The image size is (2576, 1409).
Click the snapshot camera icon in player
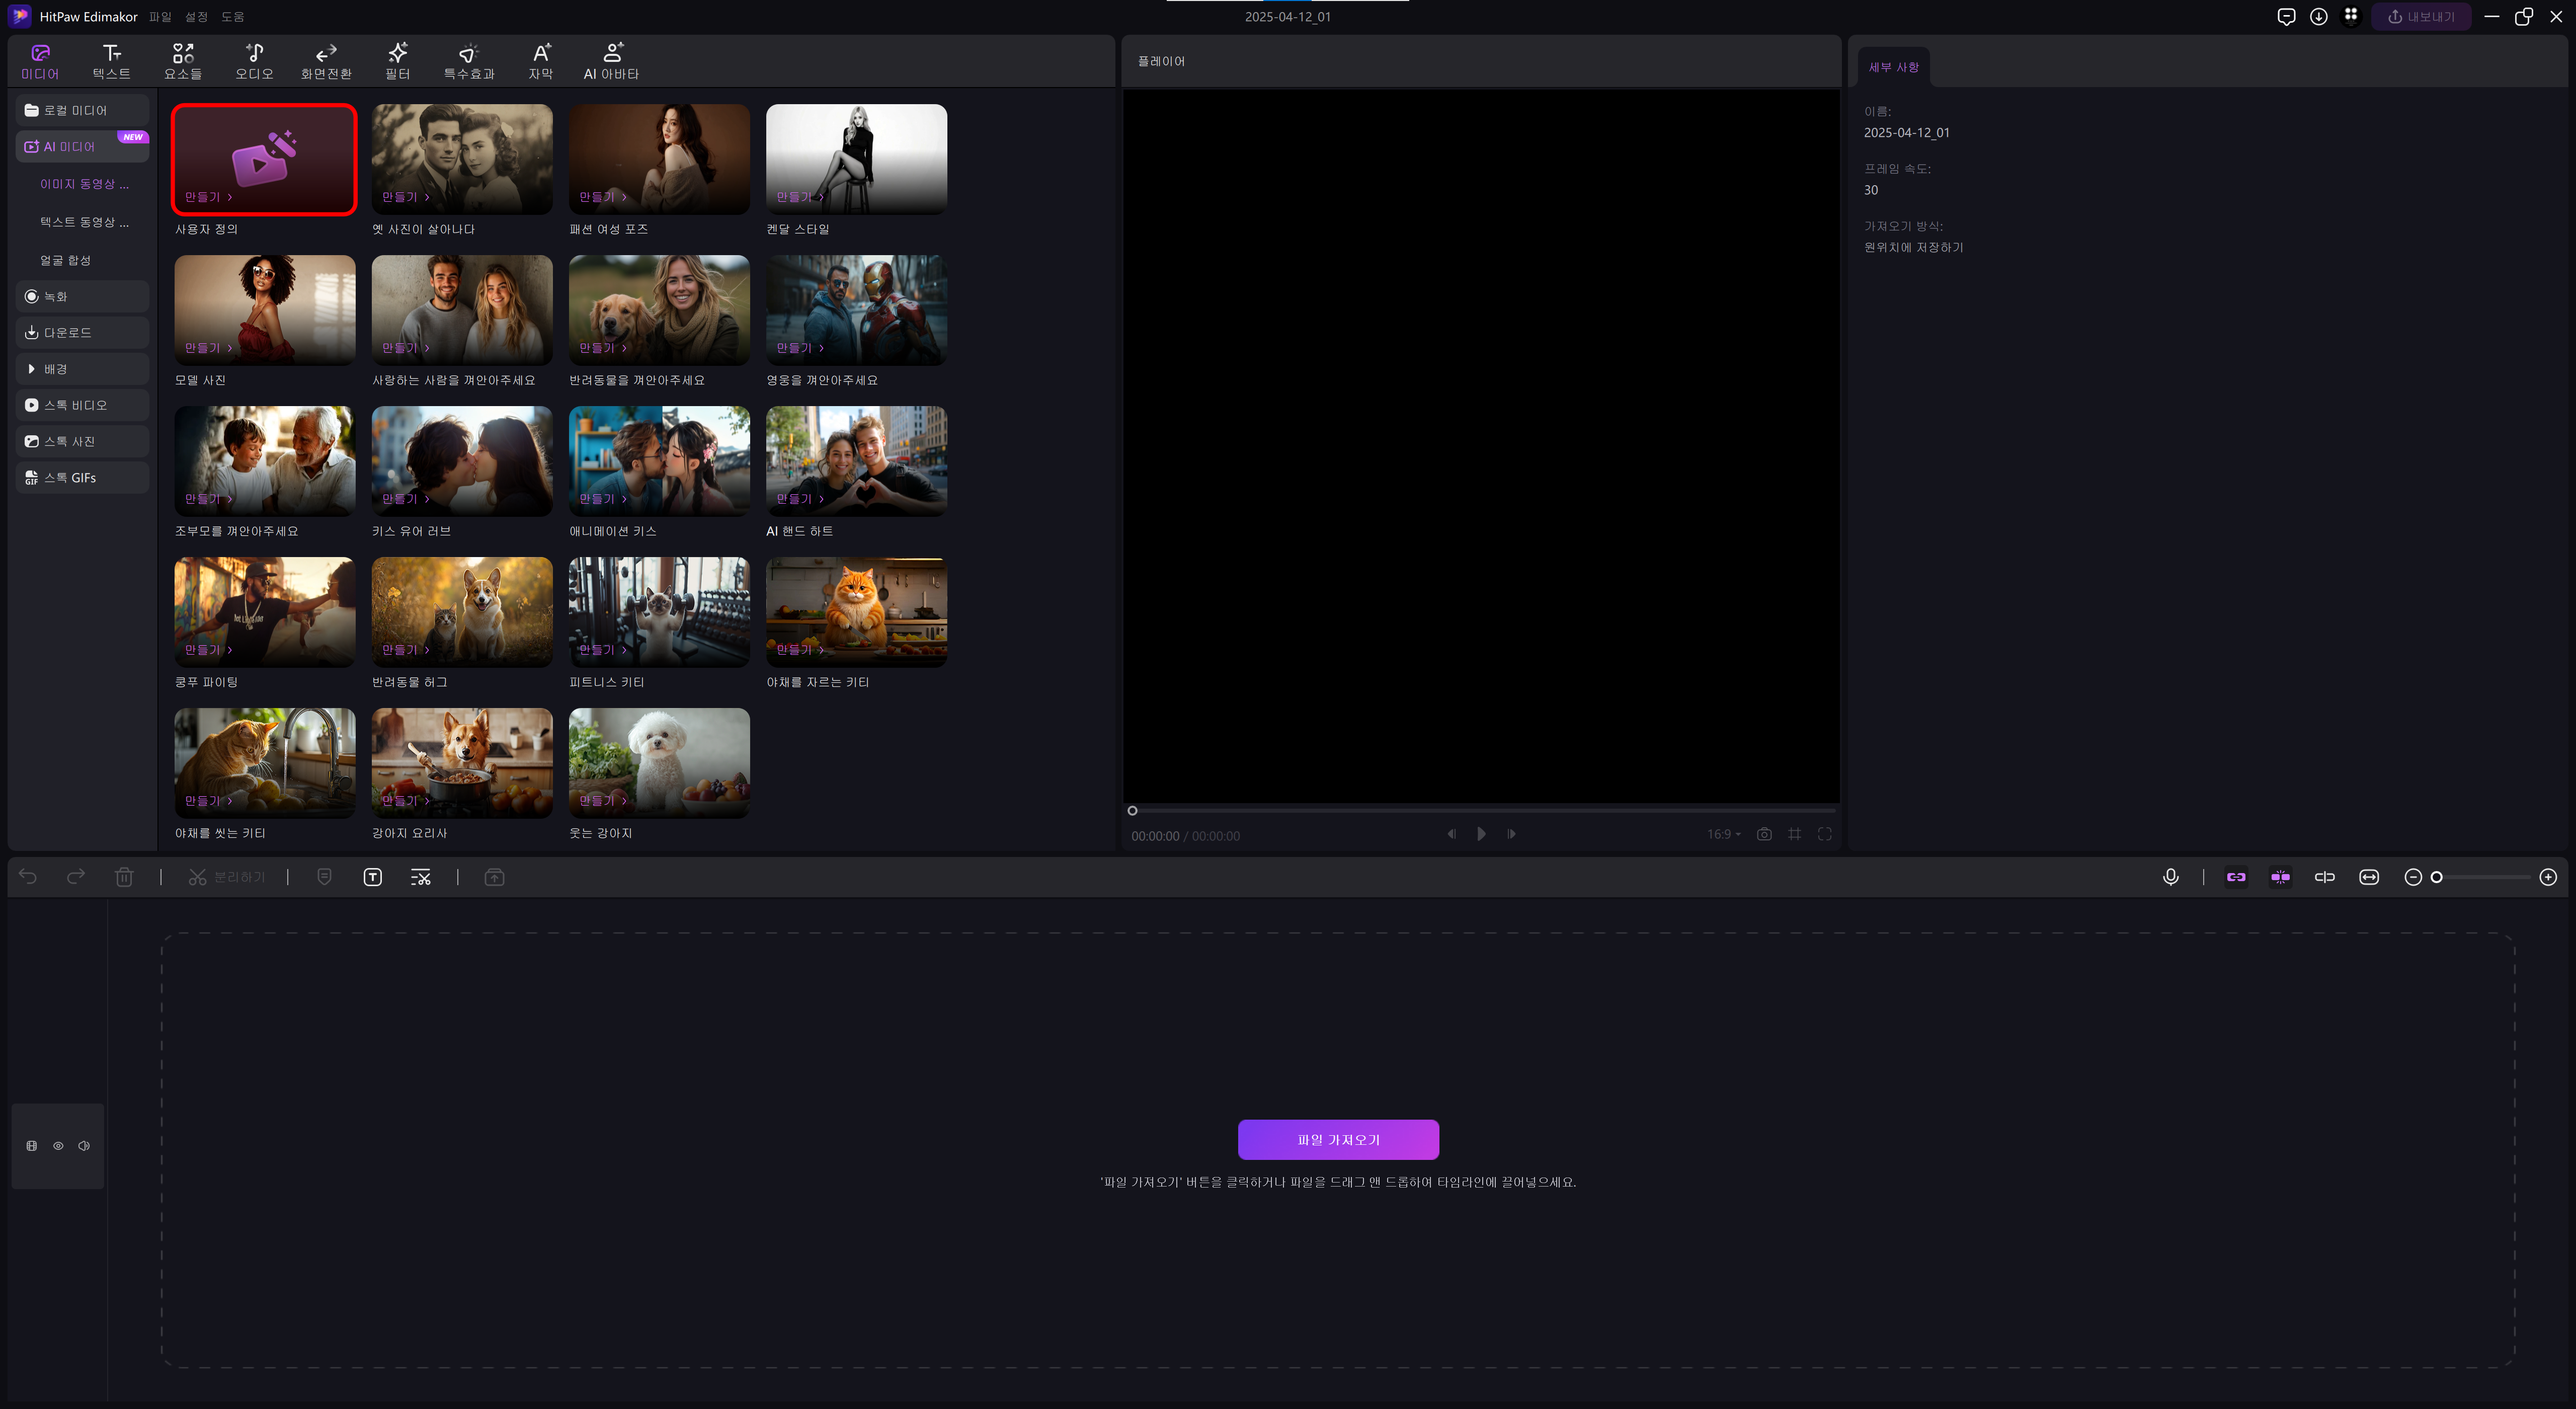pos(1764,834)
